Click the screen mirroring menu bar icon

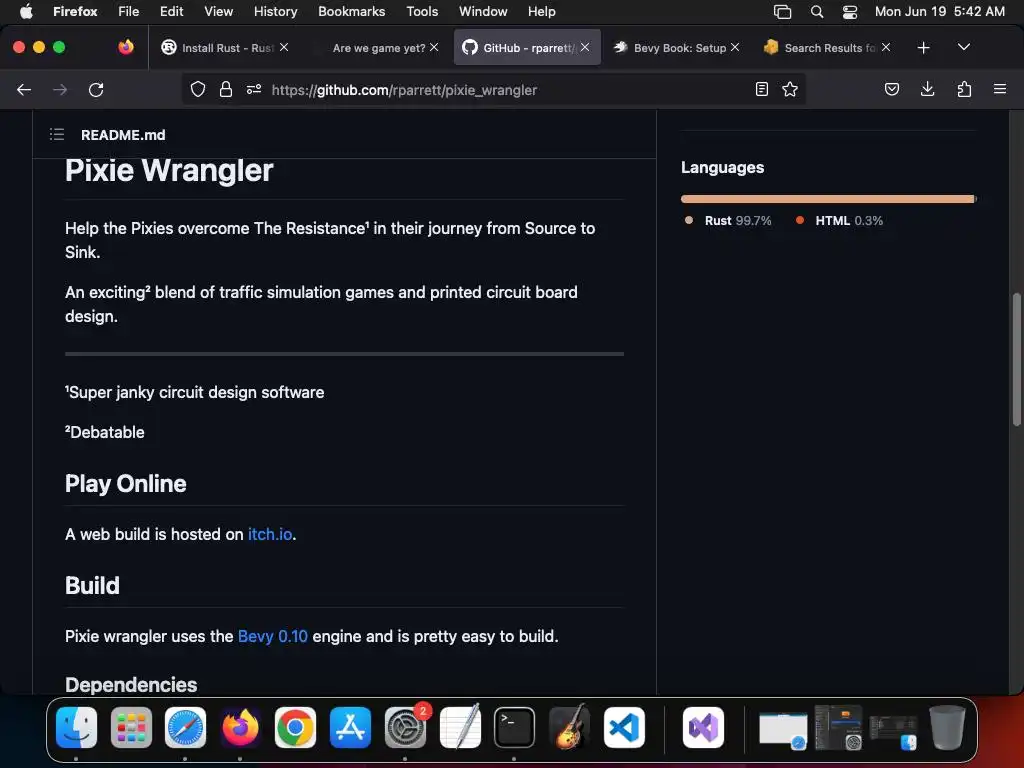coord(782,12)
